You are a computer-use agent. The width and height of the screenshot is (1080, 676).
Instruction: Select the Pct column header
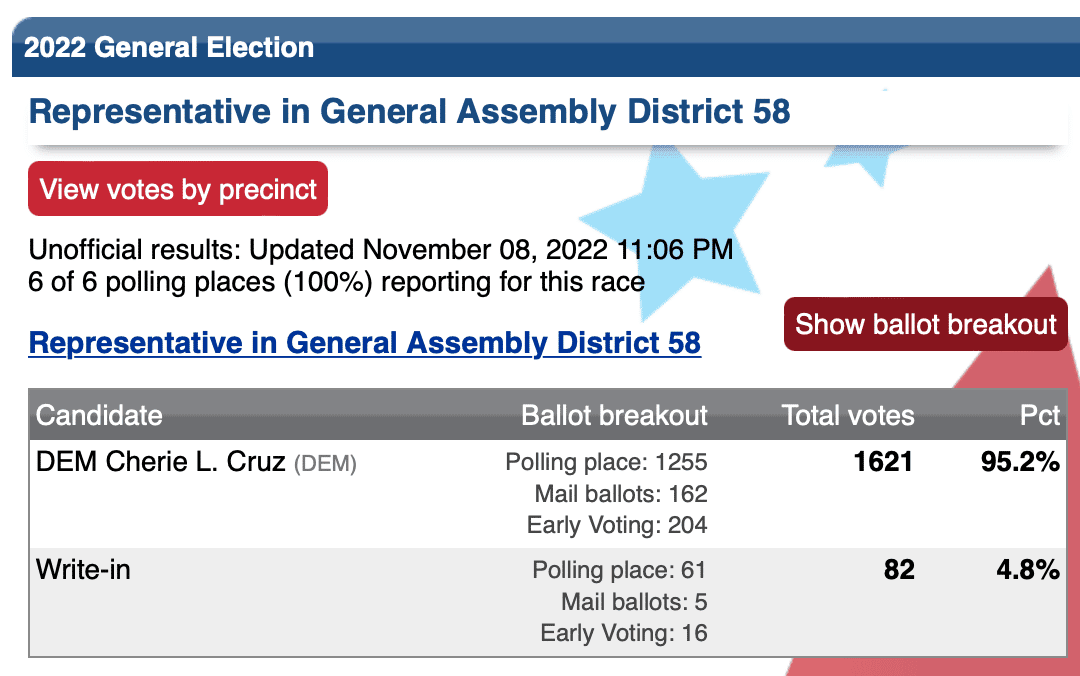[1039, 416]
